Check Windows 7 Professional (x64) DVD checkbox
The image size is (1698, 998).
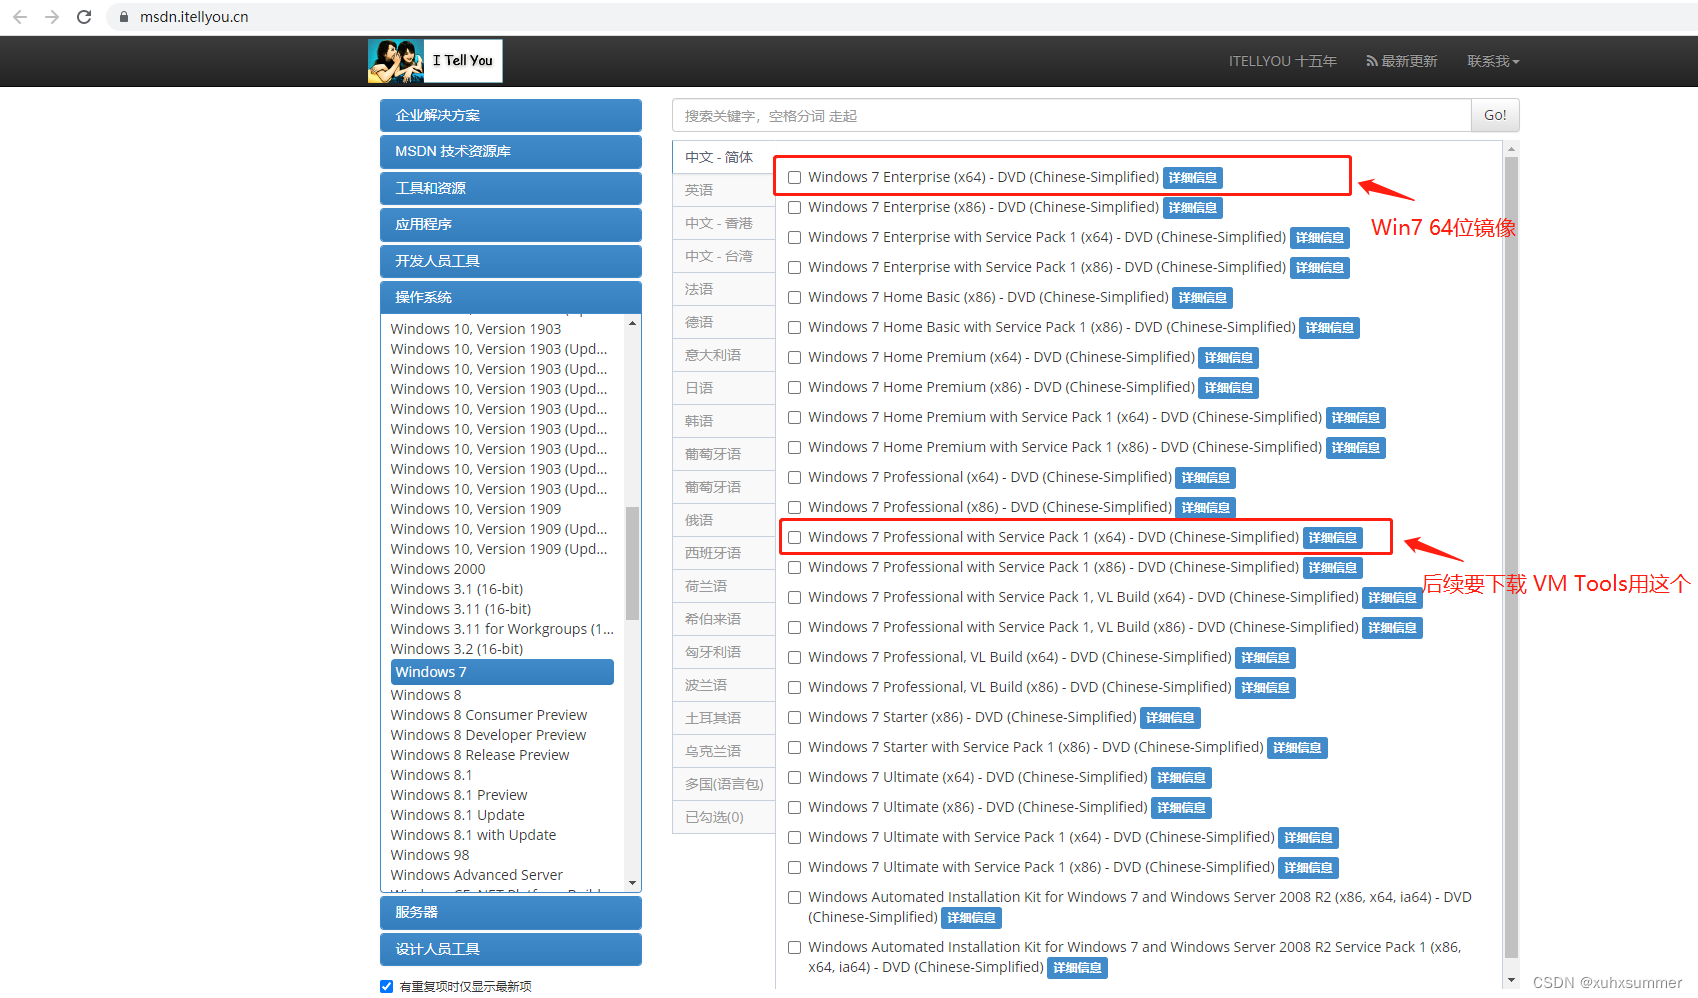pos(795,478)
